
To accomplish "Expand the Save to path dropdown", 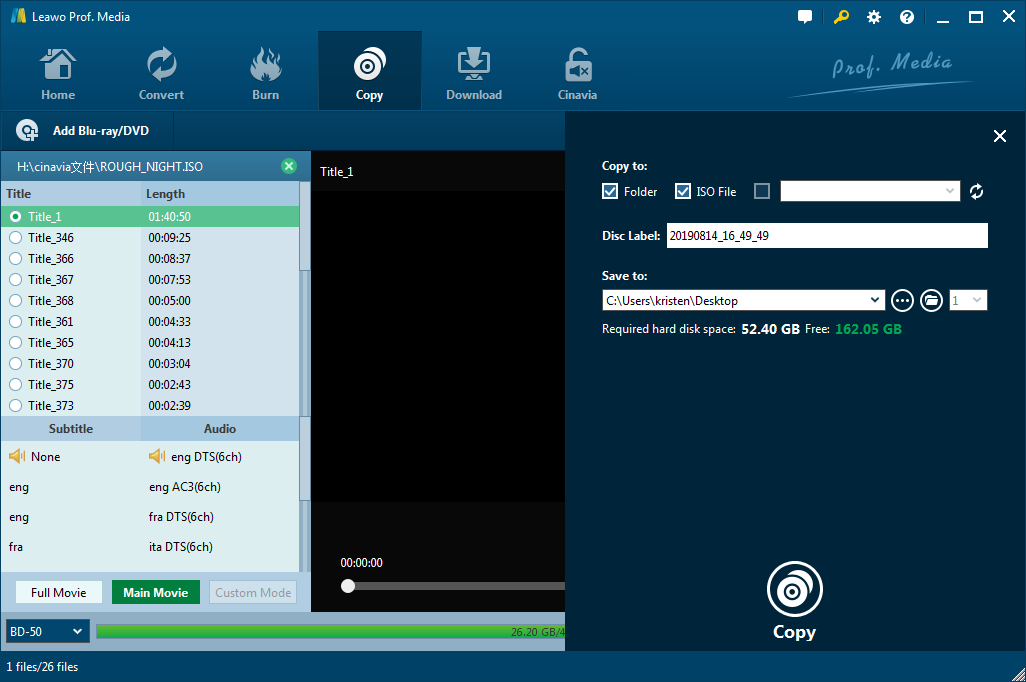I will coord(876,300).
